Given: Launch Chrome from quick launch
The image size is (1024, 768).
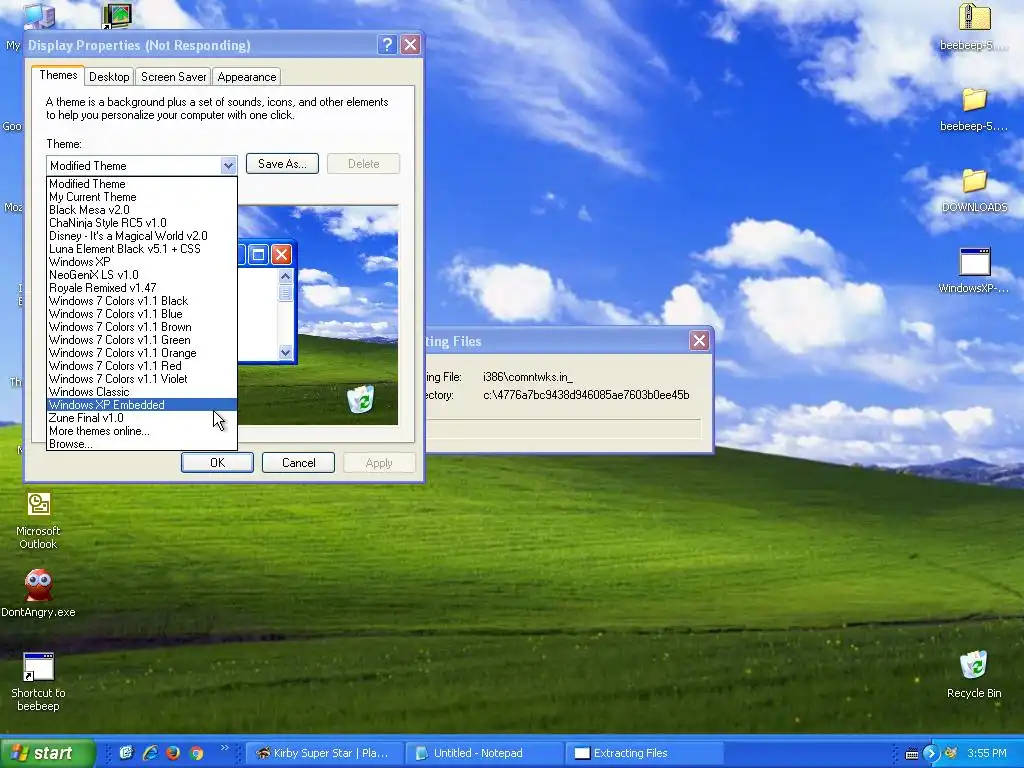Looking at the screenshot, I should [x=197, y=753].
